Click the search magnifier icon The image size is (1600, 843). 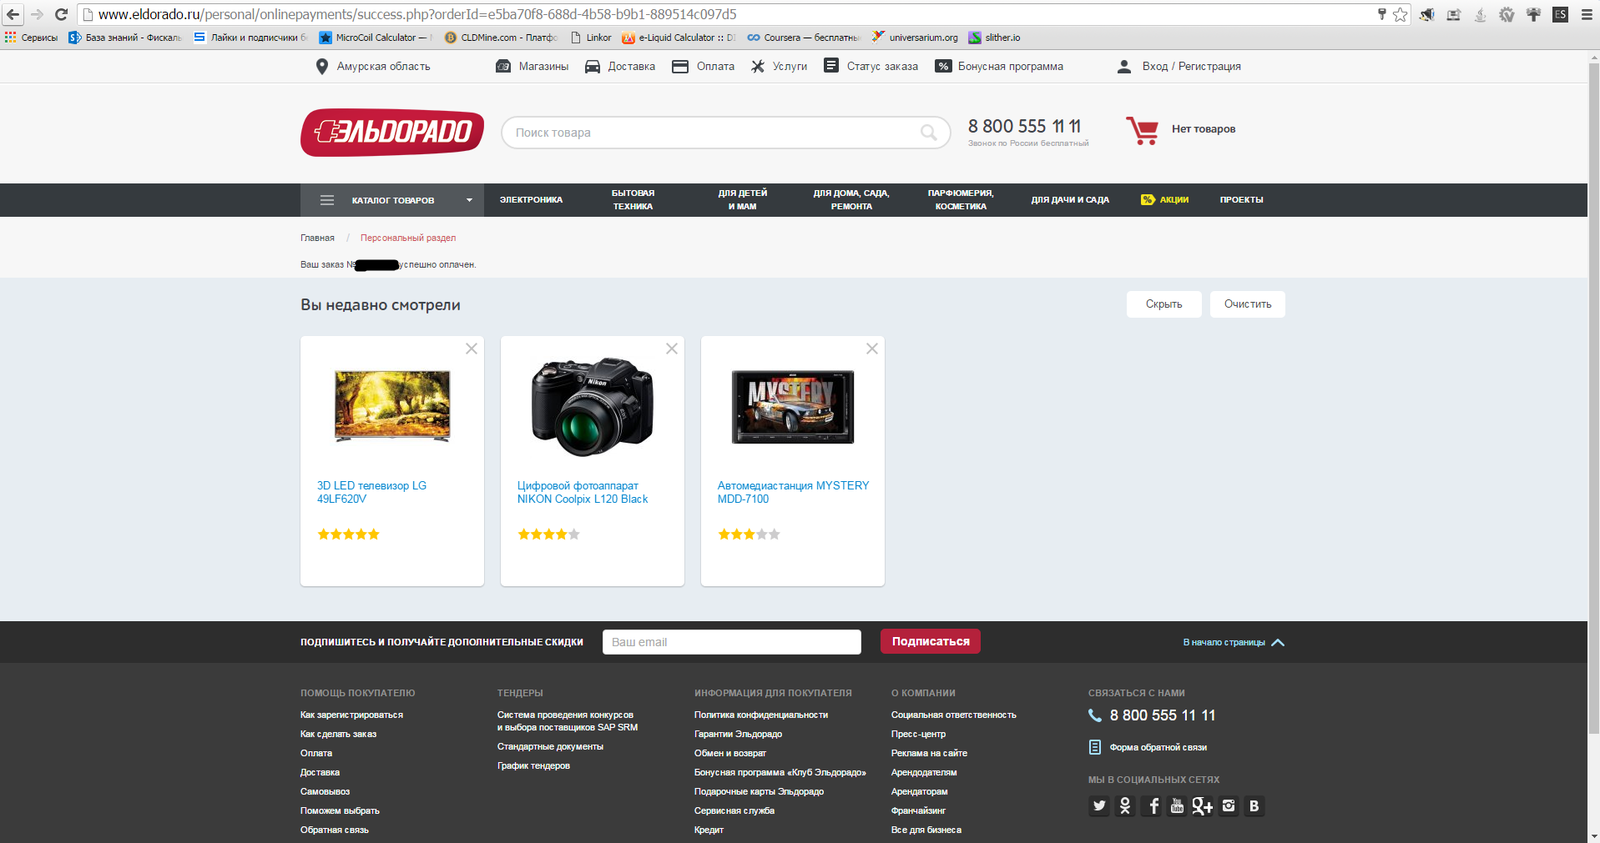[x=929, y=132]
